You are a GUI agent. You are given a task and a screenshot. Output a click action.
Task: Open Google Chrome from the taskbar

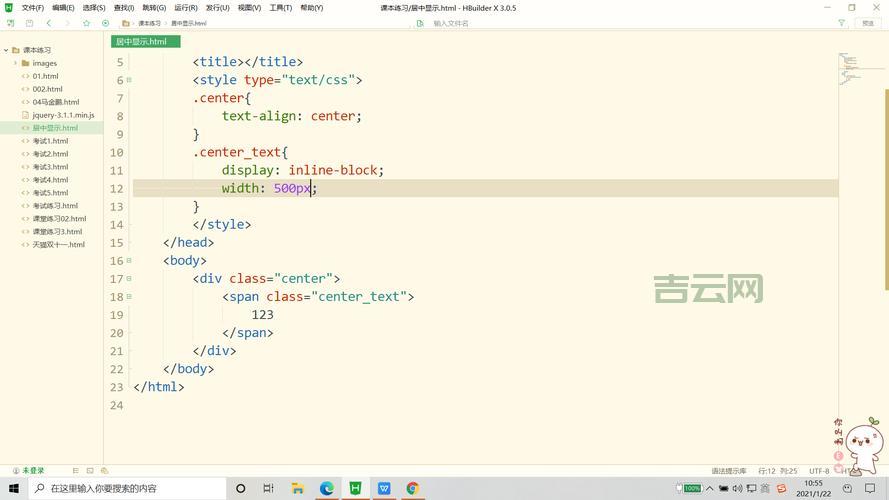tap(412, 488)
